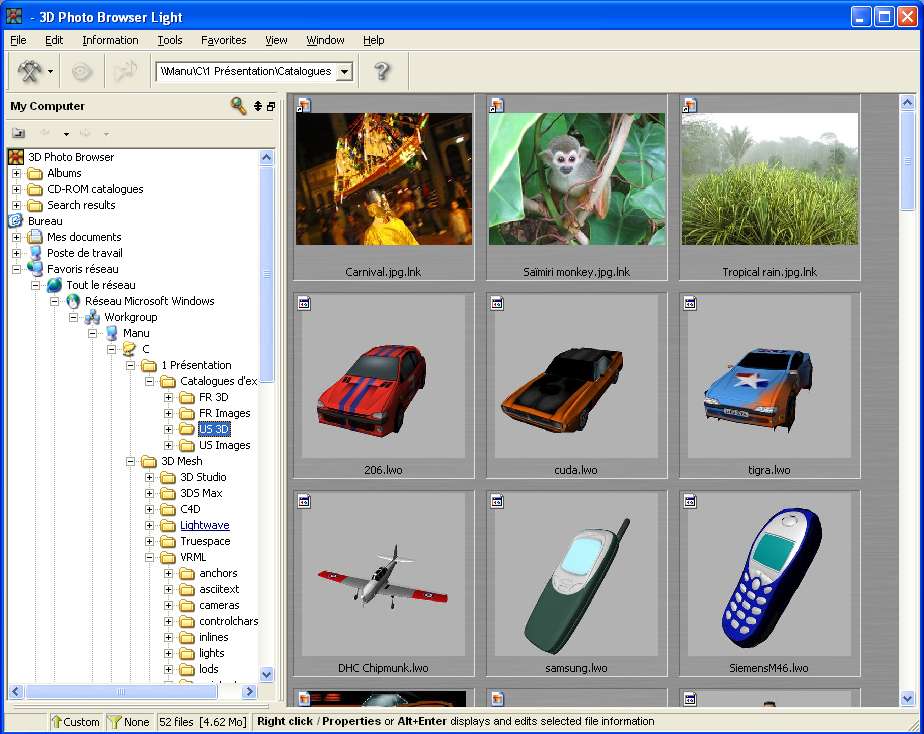Collapse the Workgroup tree node
The width and height of the screenshot is (924, 734).
[x=74, y=317]
